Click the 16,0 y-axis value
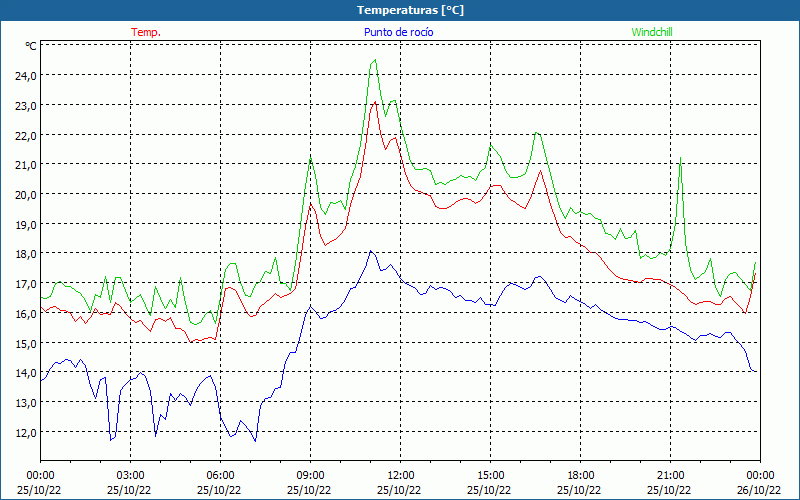 click(x=26, y=314)
